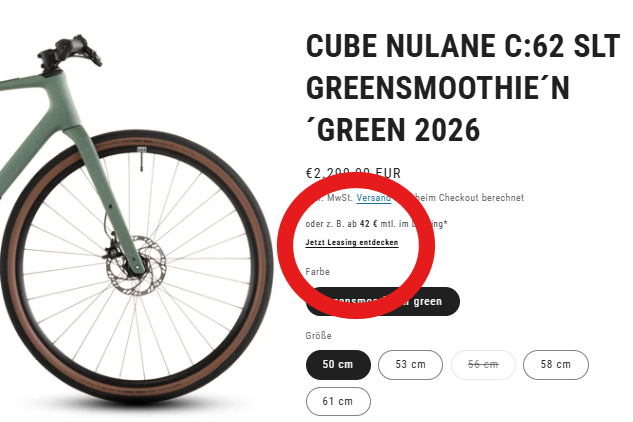Pick the 58 cm frame size
The image size is (633, 422).
(556, 365)
